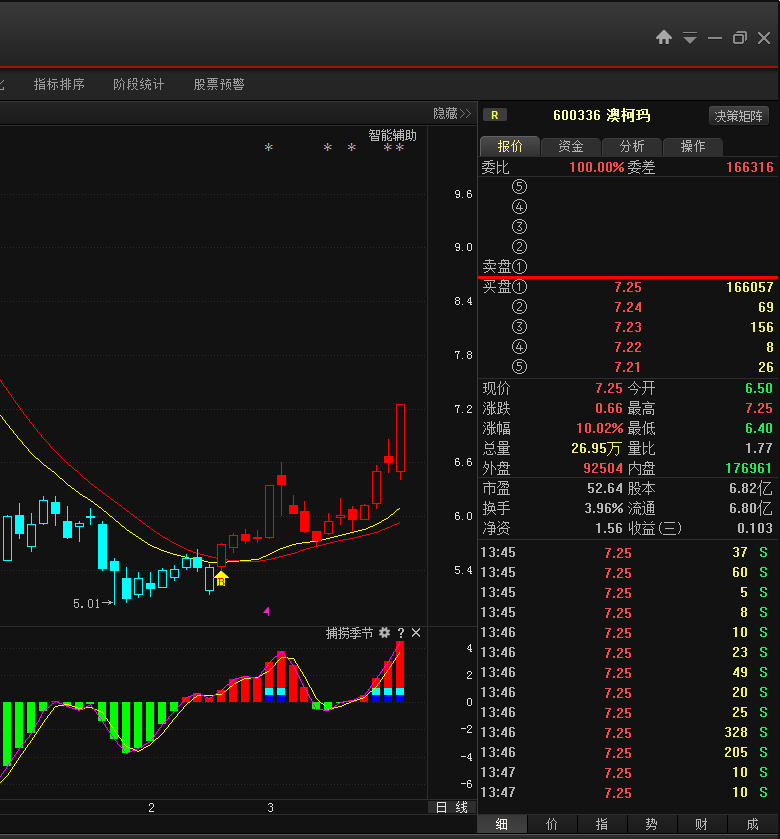Image resolution: width=780 pixels, height=839 pixels.
Task: Select the 日线 period button
Action: pos(452,807)
